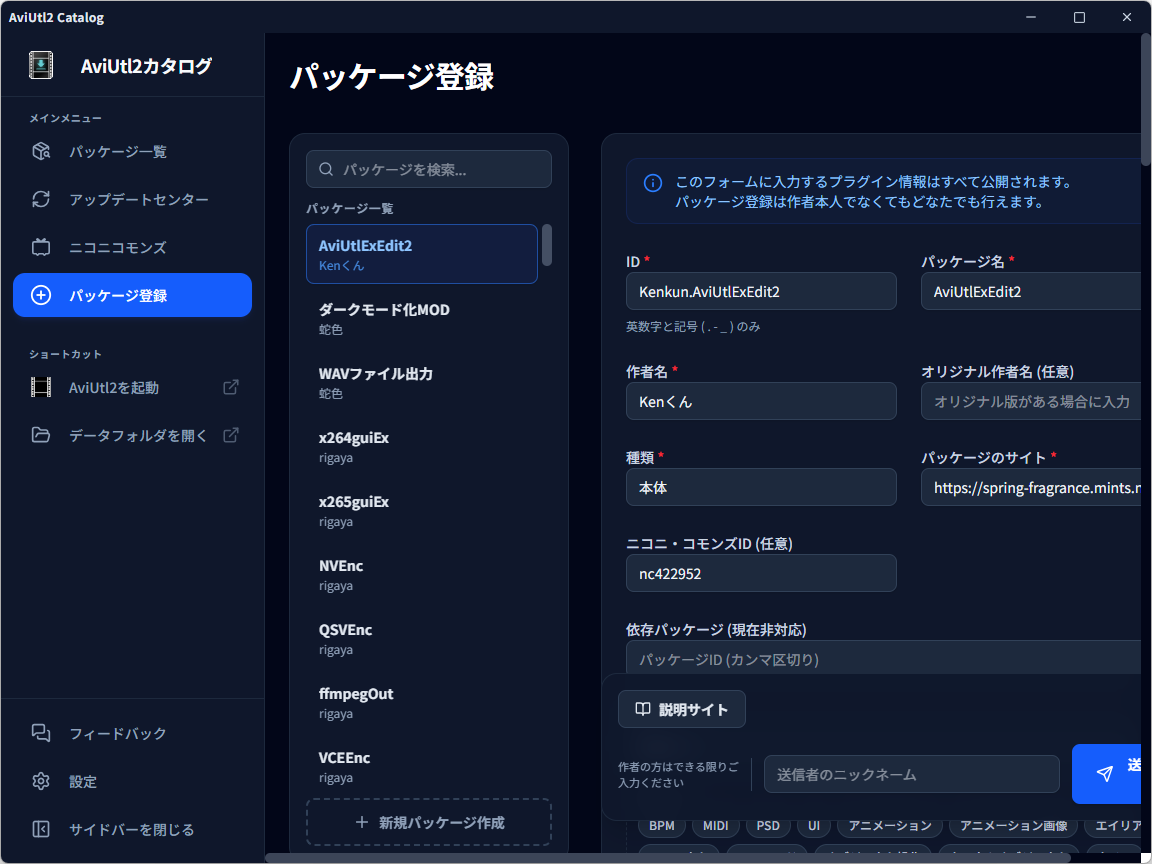This screenshot has height=864, width=1152.
Task: Click the フィードバック speech-bubble icon
Action: pos(40,733)
